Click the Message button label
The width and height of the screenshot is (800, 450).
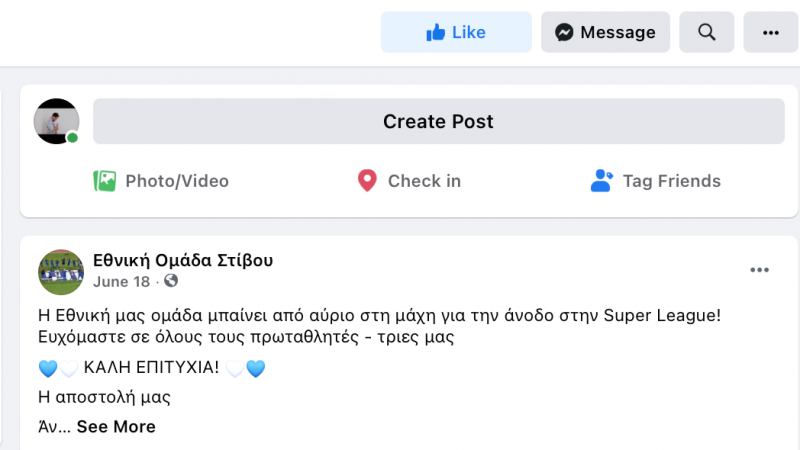pyautogui.click(x=618, y=33)
